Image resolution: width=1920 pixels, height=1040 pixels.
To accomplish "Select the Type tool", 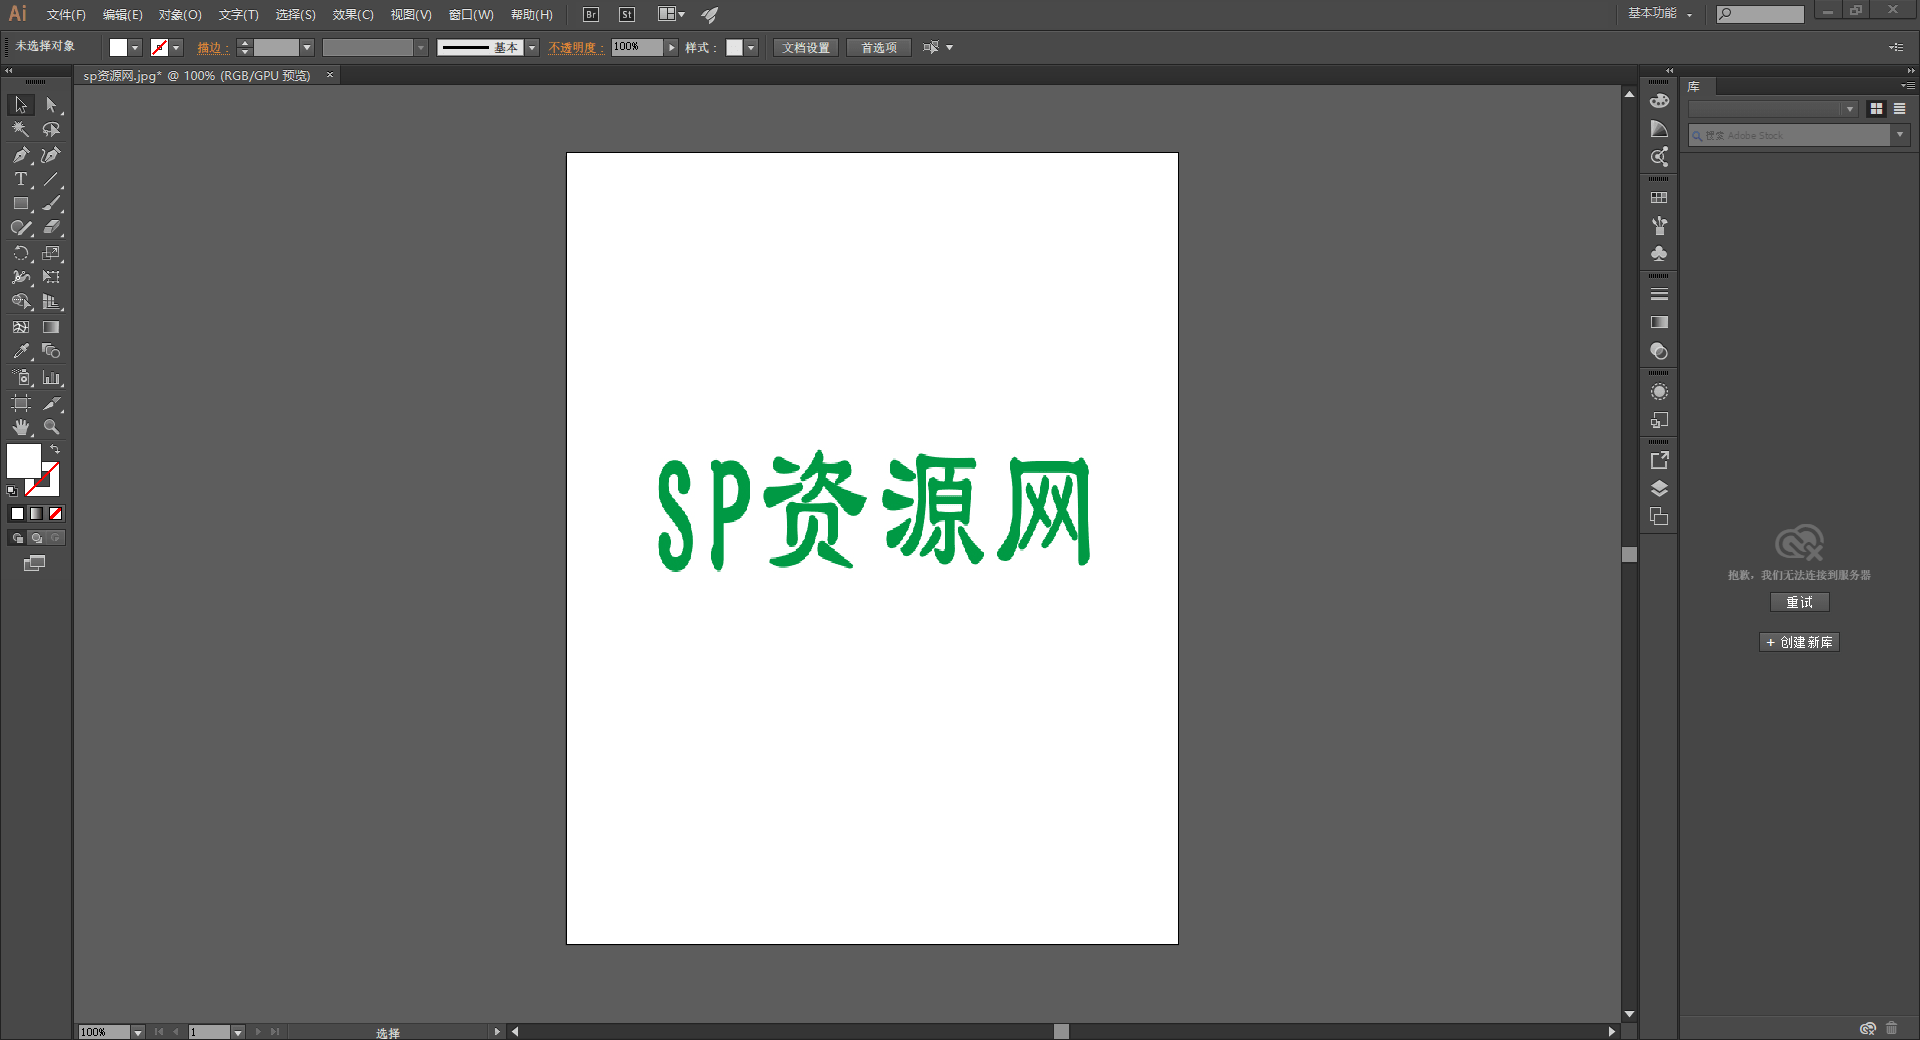I will coord(21,179).
